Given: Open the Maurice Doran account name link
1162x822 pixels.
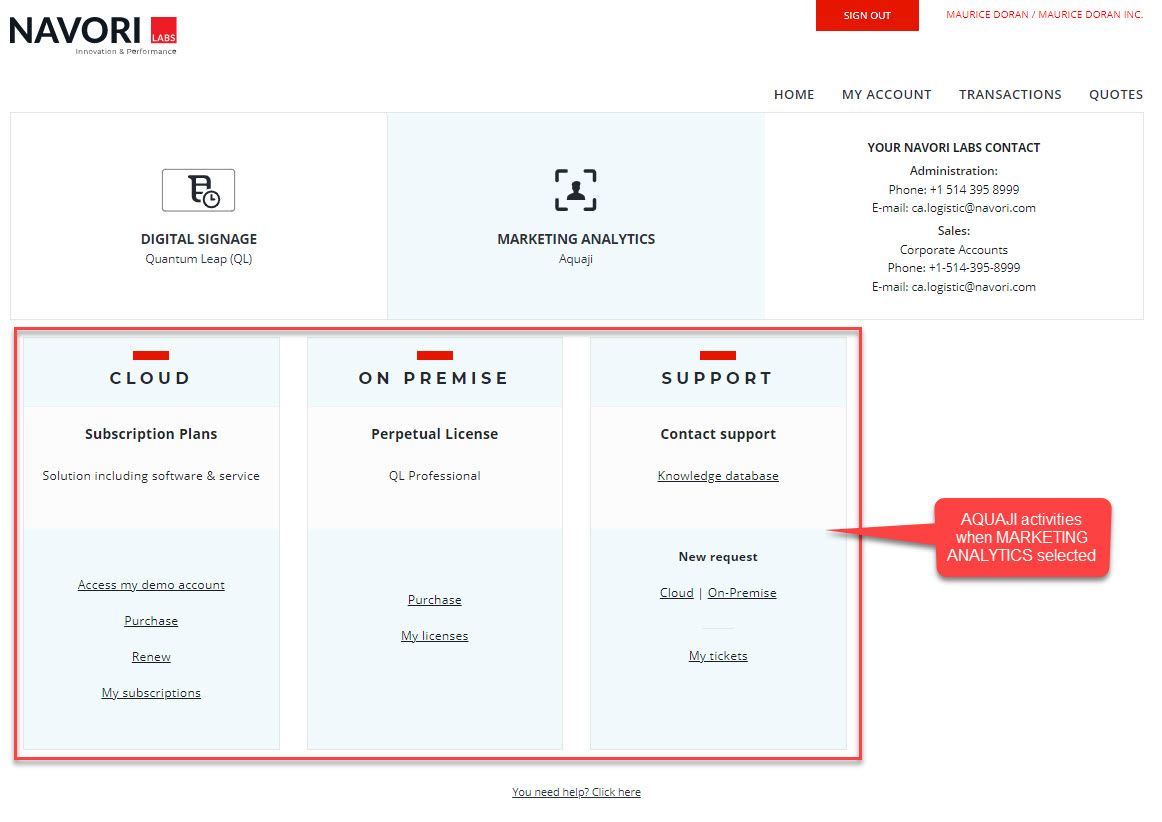Looking at the screenshot, I should [x=1044, y=15].
